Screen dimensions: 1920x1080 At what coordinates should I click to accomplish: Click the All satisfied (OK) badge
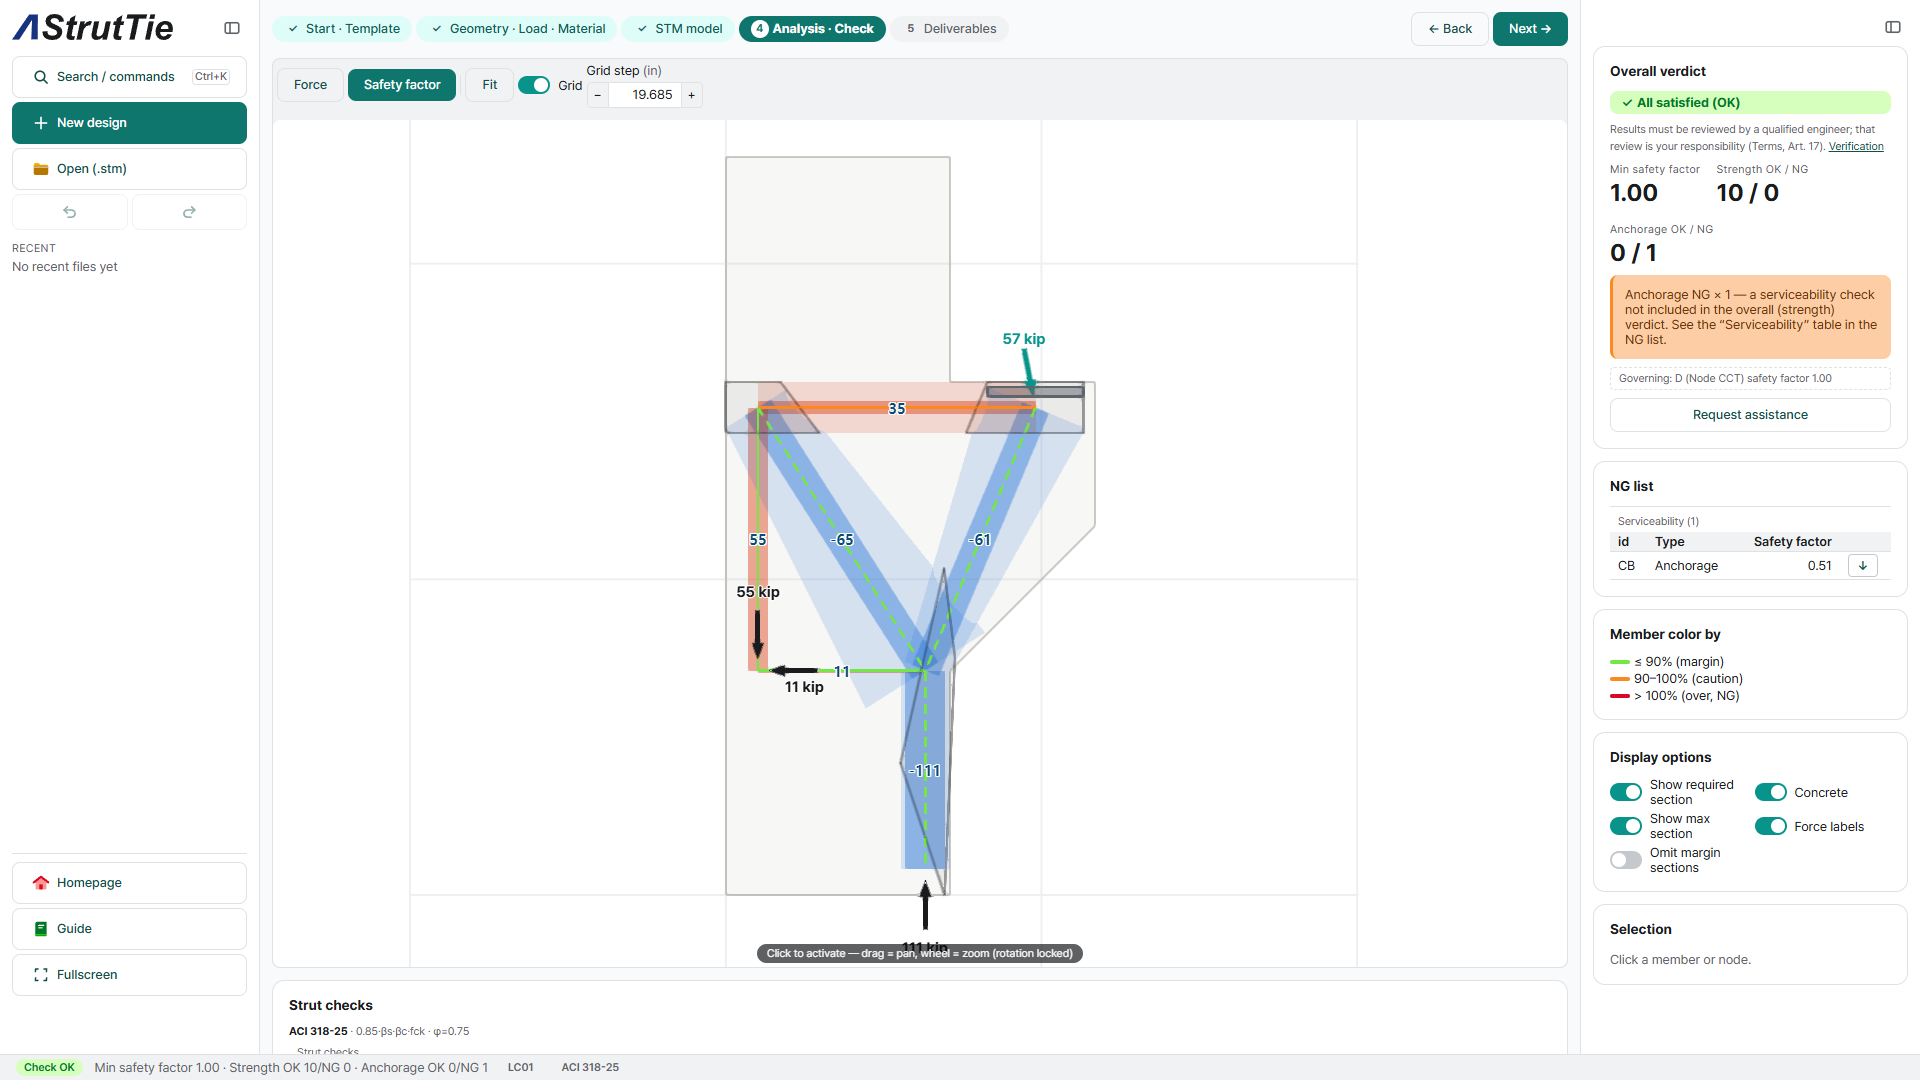tap(1750, 103)
